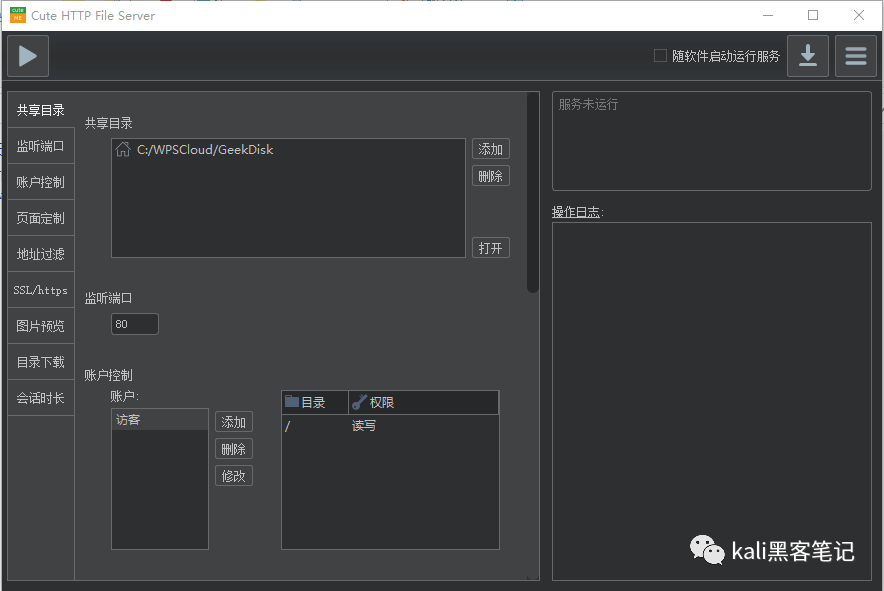Screen dimensions: 884x591
Task: Select the 会话时长 tab
Action: (x=41, y=398)
